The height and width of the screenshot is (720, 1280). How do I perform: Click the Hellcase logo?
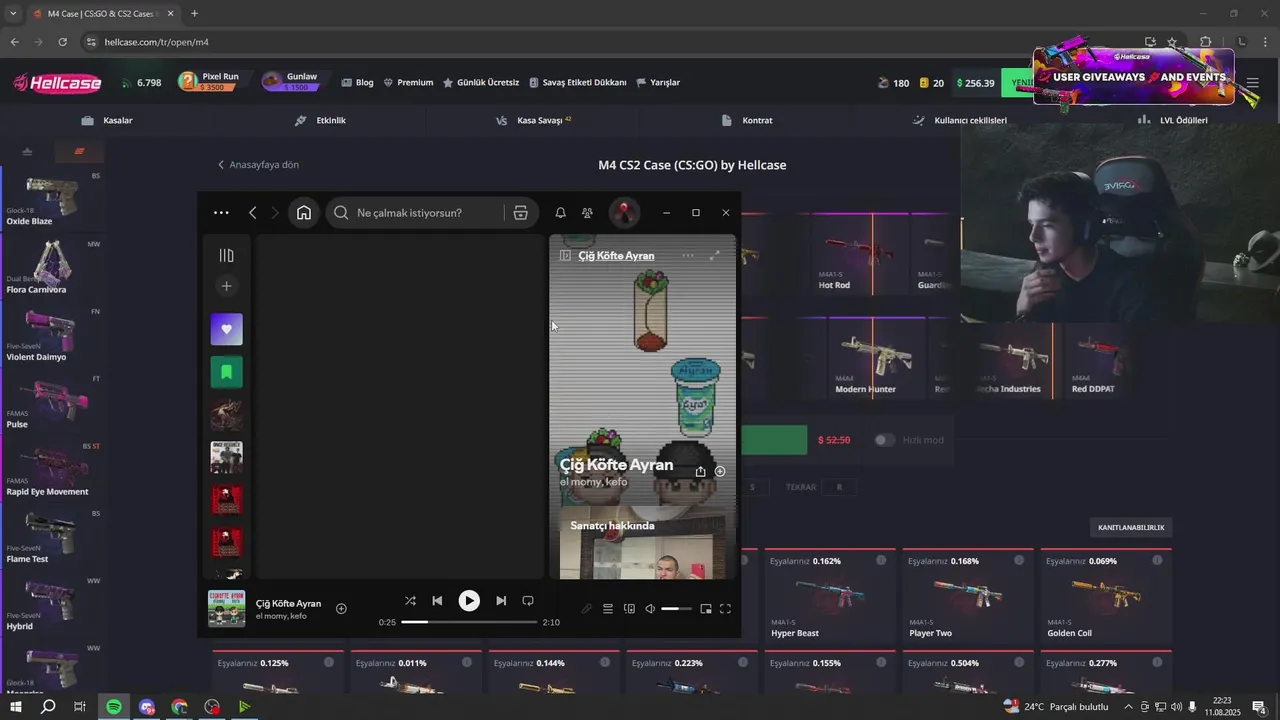[x=57, y=83]
